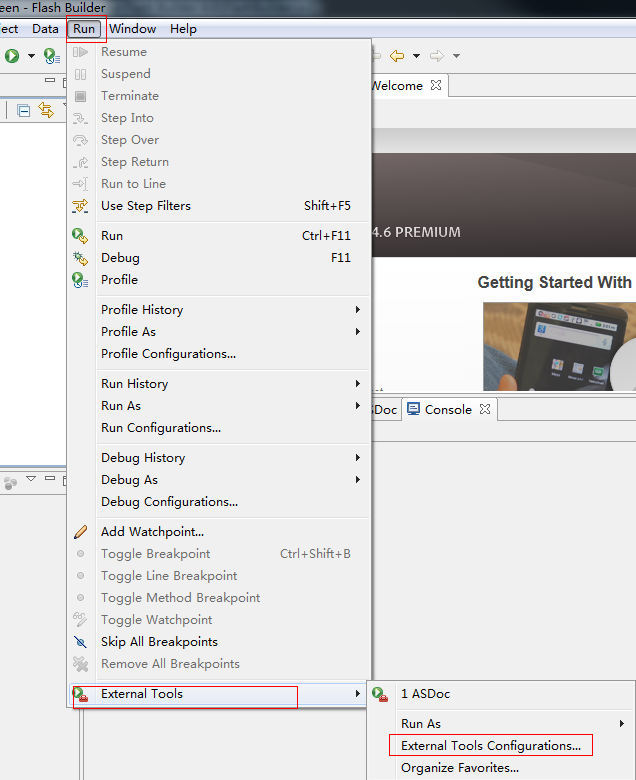Screen dimensions: 636x780
Task: Close the Console tab
Action: [485, 409]
